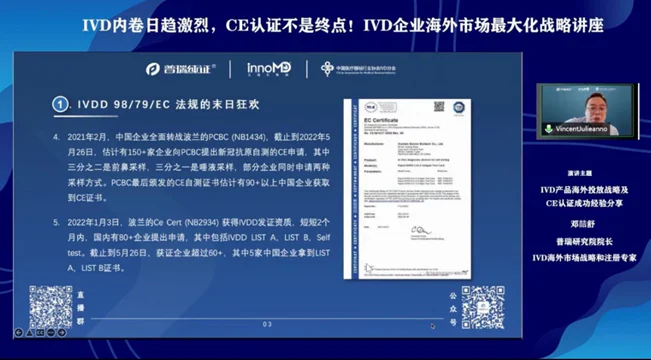This screenshot has height=360, width=651.
Task: Click signature on the EC certificate
Action: (x=420, y=230)
